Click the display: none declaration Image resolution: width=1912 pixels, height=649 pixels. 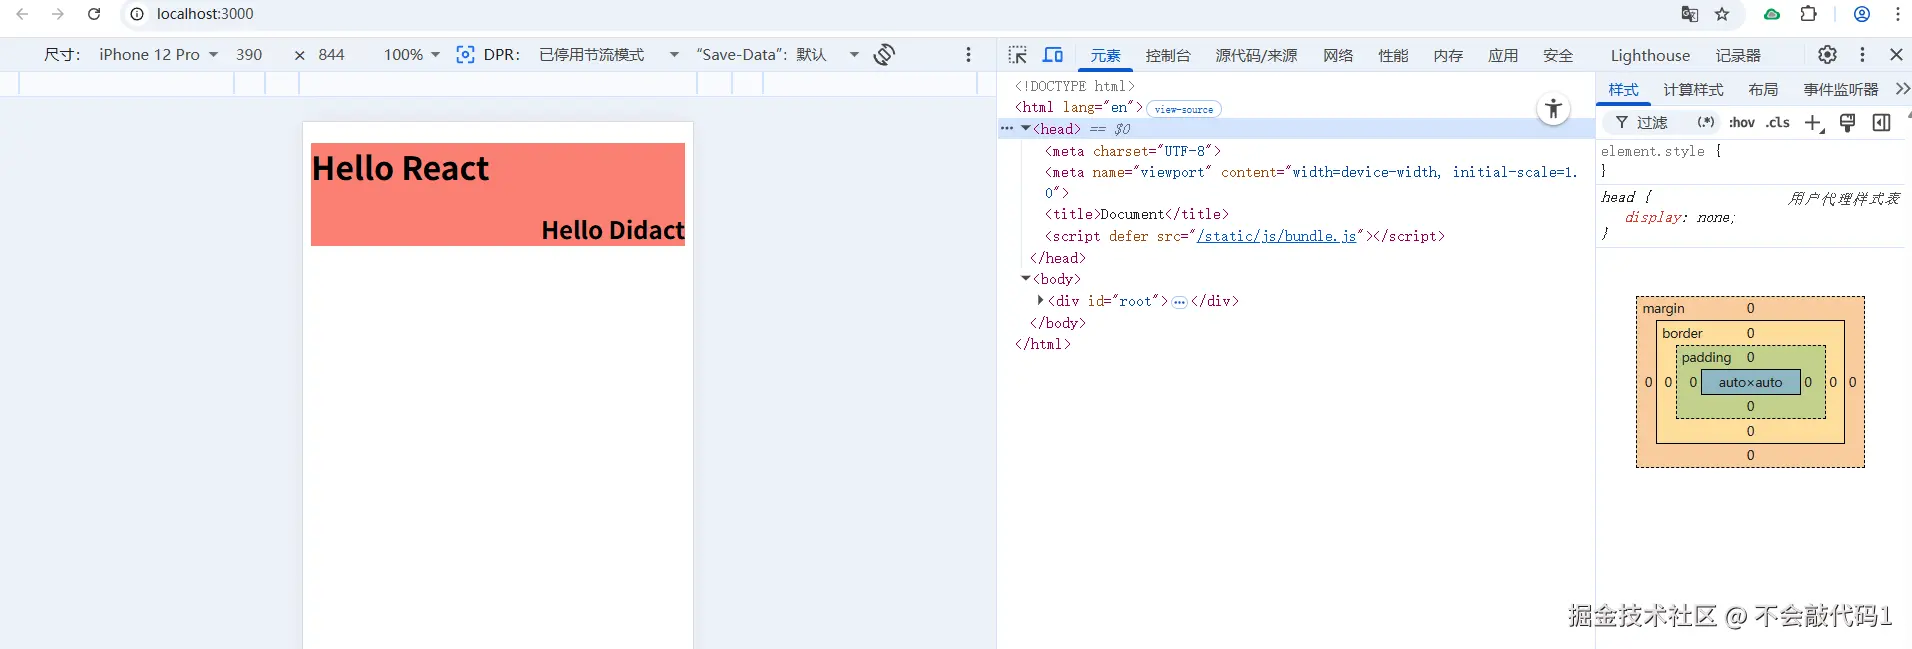tap(1680, 217)
